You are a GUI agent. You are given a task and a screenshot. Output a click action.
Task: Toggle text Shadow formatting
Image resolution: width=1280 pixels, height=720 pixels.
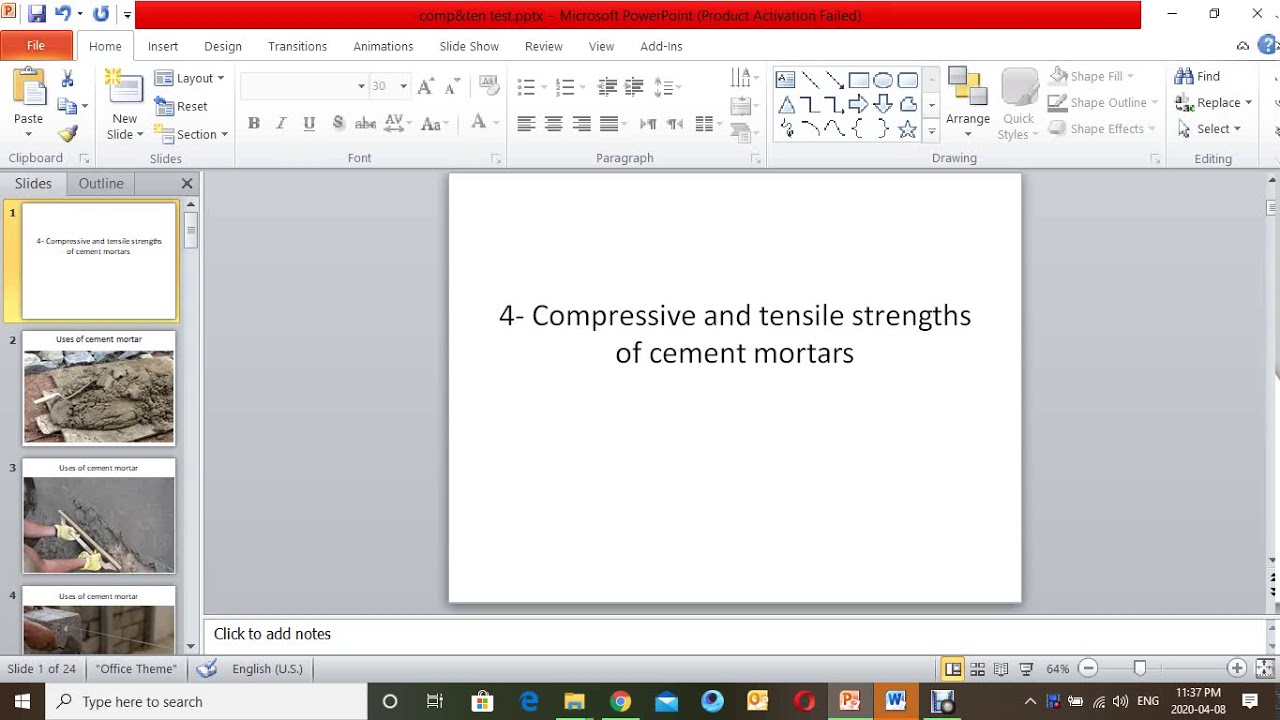338,123
